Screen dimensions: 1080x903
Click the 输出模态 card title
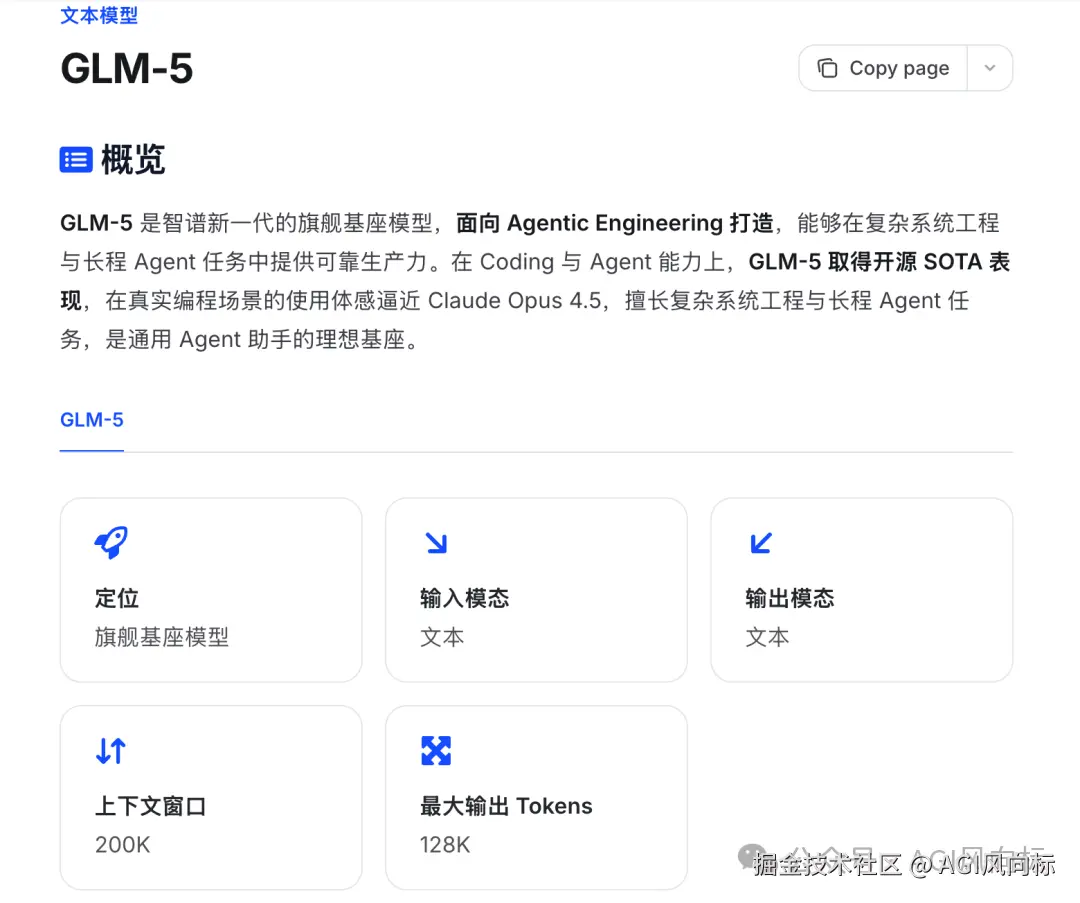point(790,598)
